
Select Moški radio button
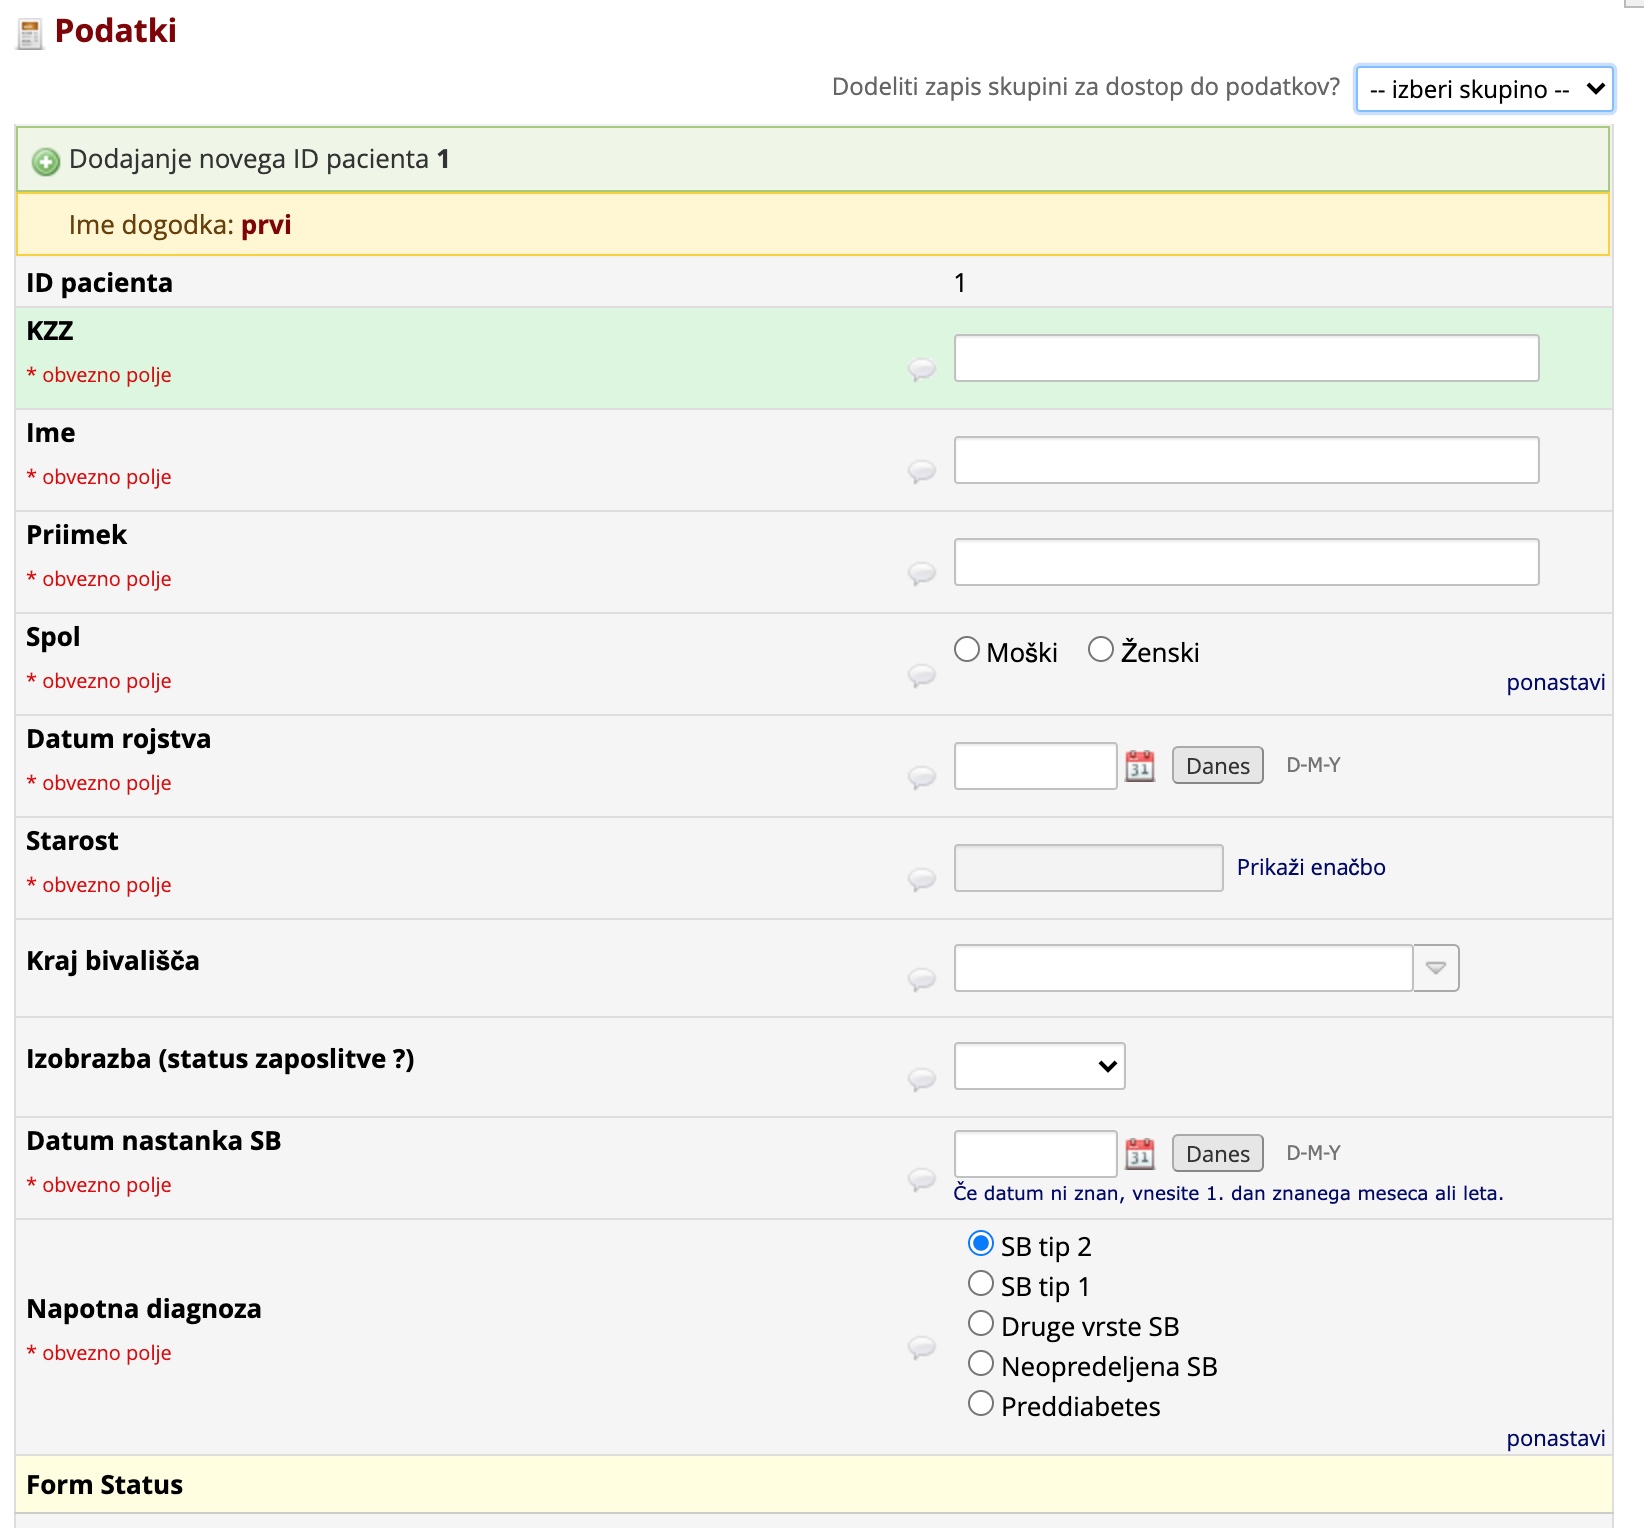coord(967,650)
